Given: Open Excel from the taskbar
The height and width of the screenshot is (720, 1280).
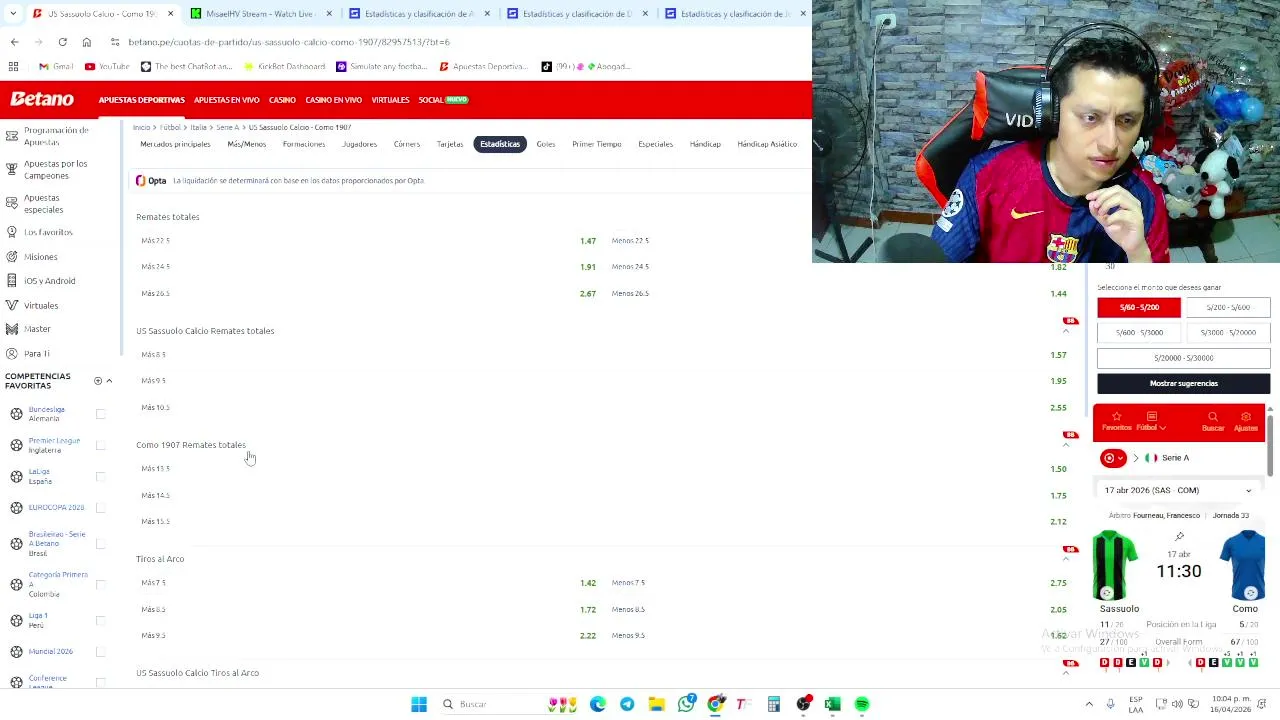Looking at the screenshot, I should (832, 704).
